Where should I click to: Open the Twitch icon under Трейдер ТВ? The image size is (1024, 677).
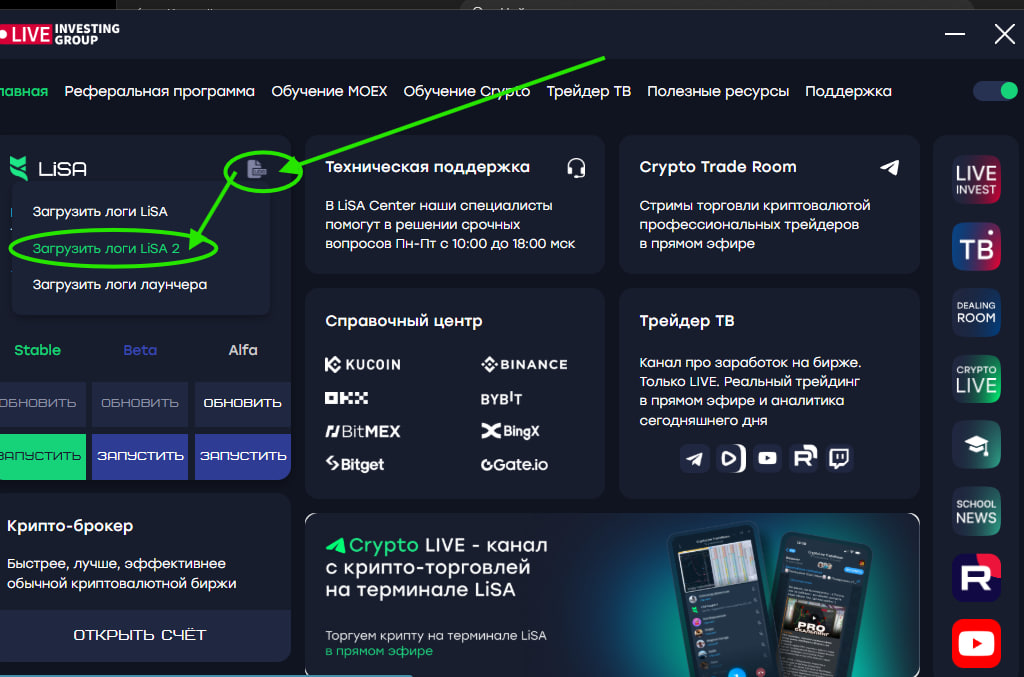839,458
